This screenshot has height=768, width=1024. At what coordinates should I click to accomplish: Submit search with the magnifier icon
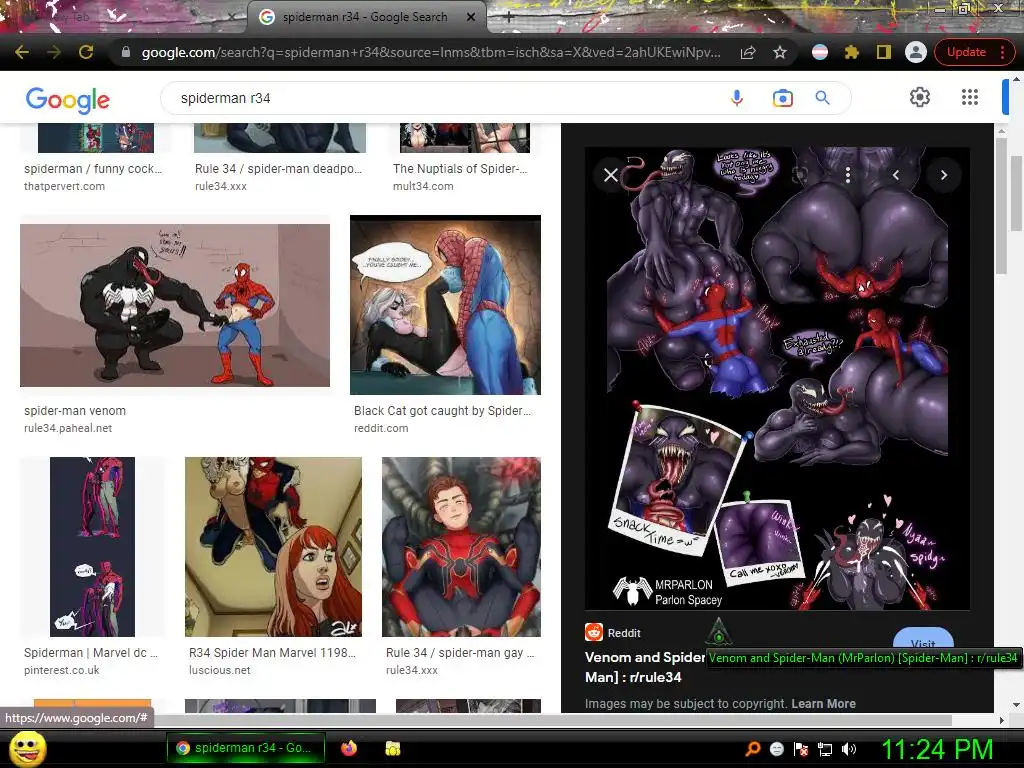822,98
